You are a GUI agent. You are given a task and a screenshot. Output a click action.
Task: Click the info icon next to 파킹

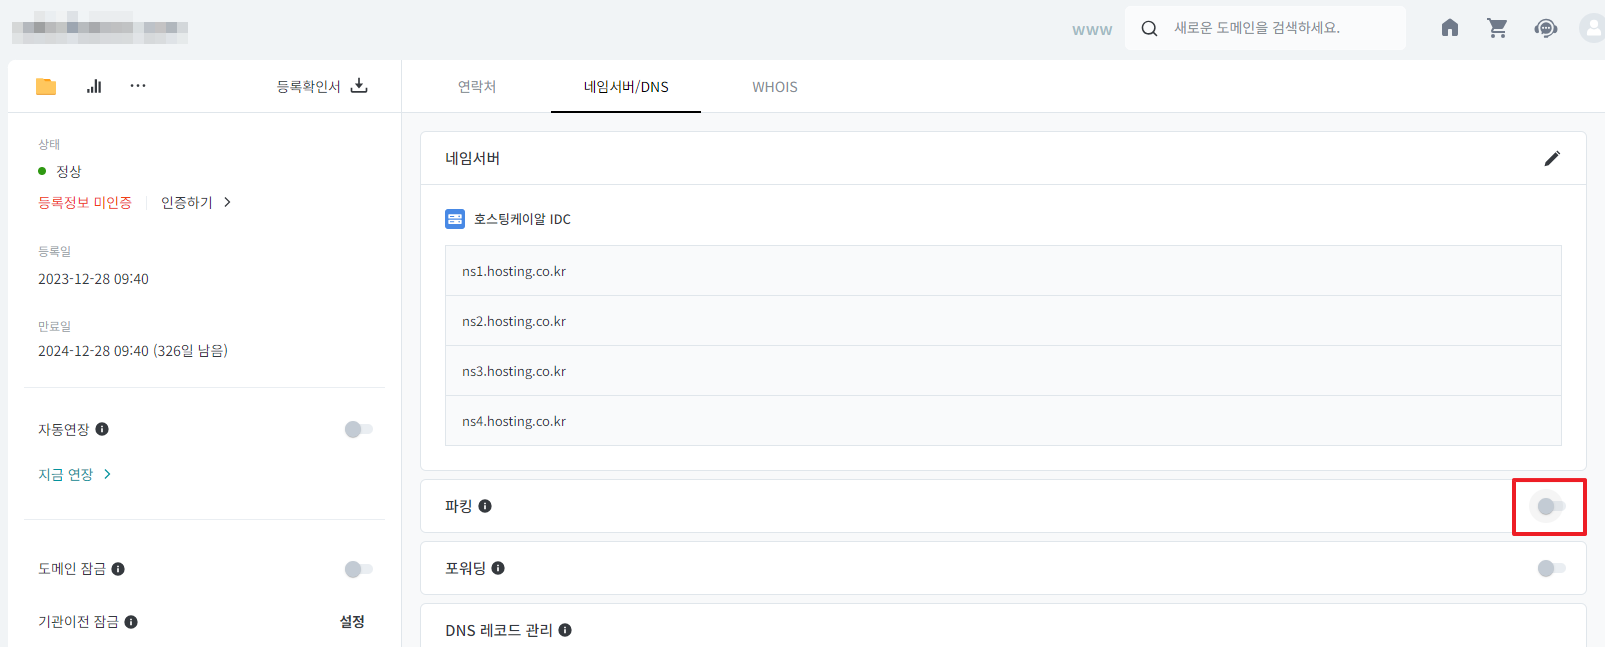485,506
